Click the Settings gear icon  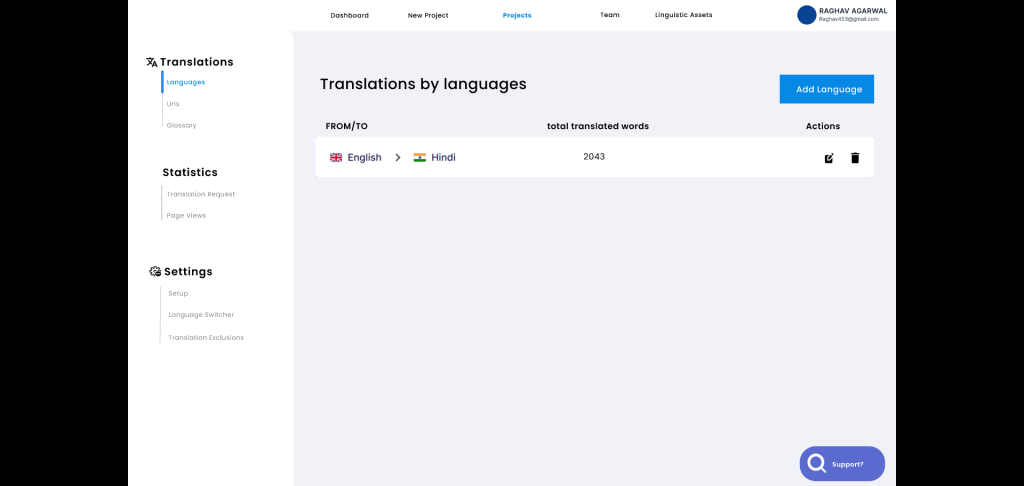point(155,271)
